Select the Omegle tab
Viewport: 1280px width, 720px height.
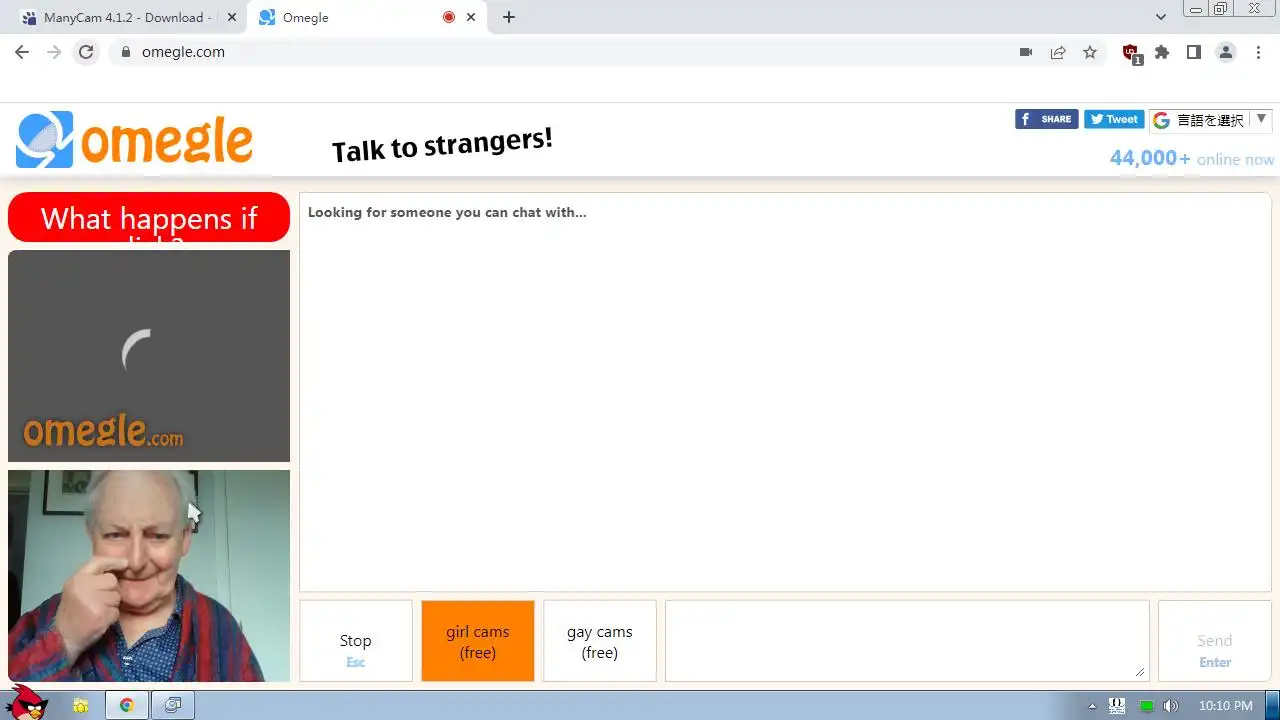(x=368, y=17)
